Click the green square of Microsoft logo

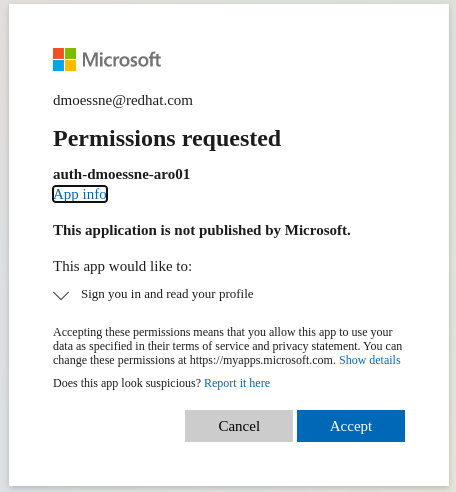pyautogui.click(x=70, y=53)
